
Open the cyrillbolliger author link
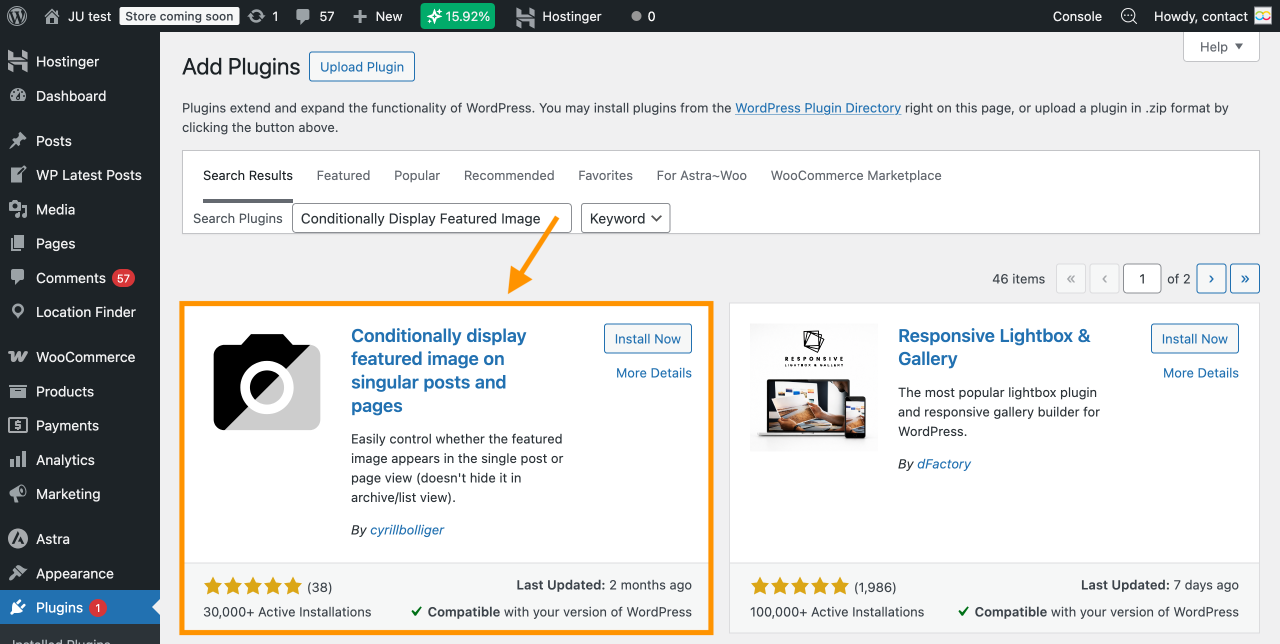point(406,529)
